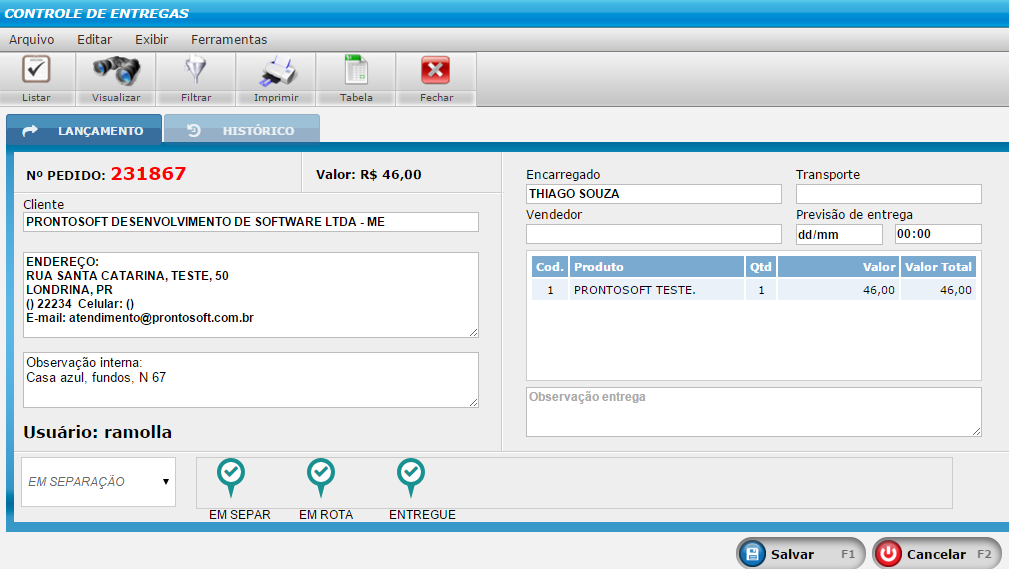Screen dimensions: 1009x569
Task: Expand the EM SEPARAÇÃO status dropdown
Action: pyautogui.click(x=98, y=481)
